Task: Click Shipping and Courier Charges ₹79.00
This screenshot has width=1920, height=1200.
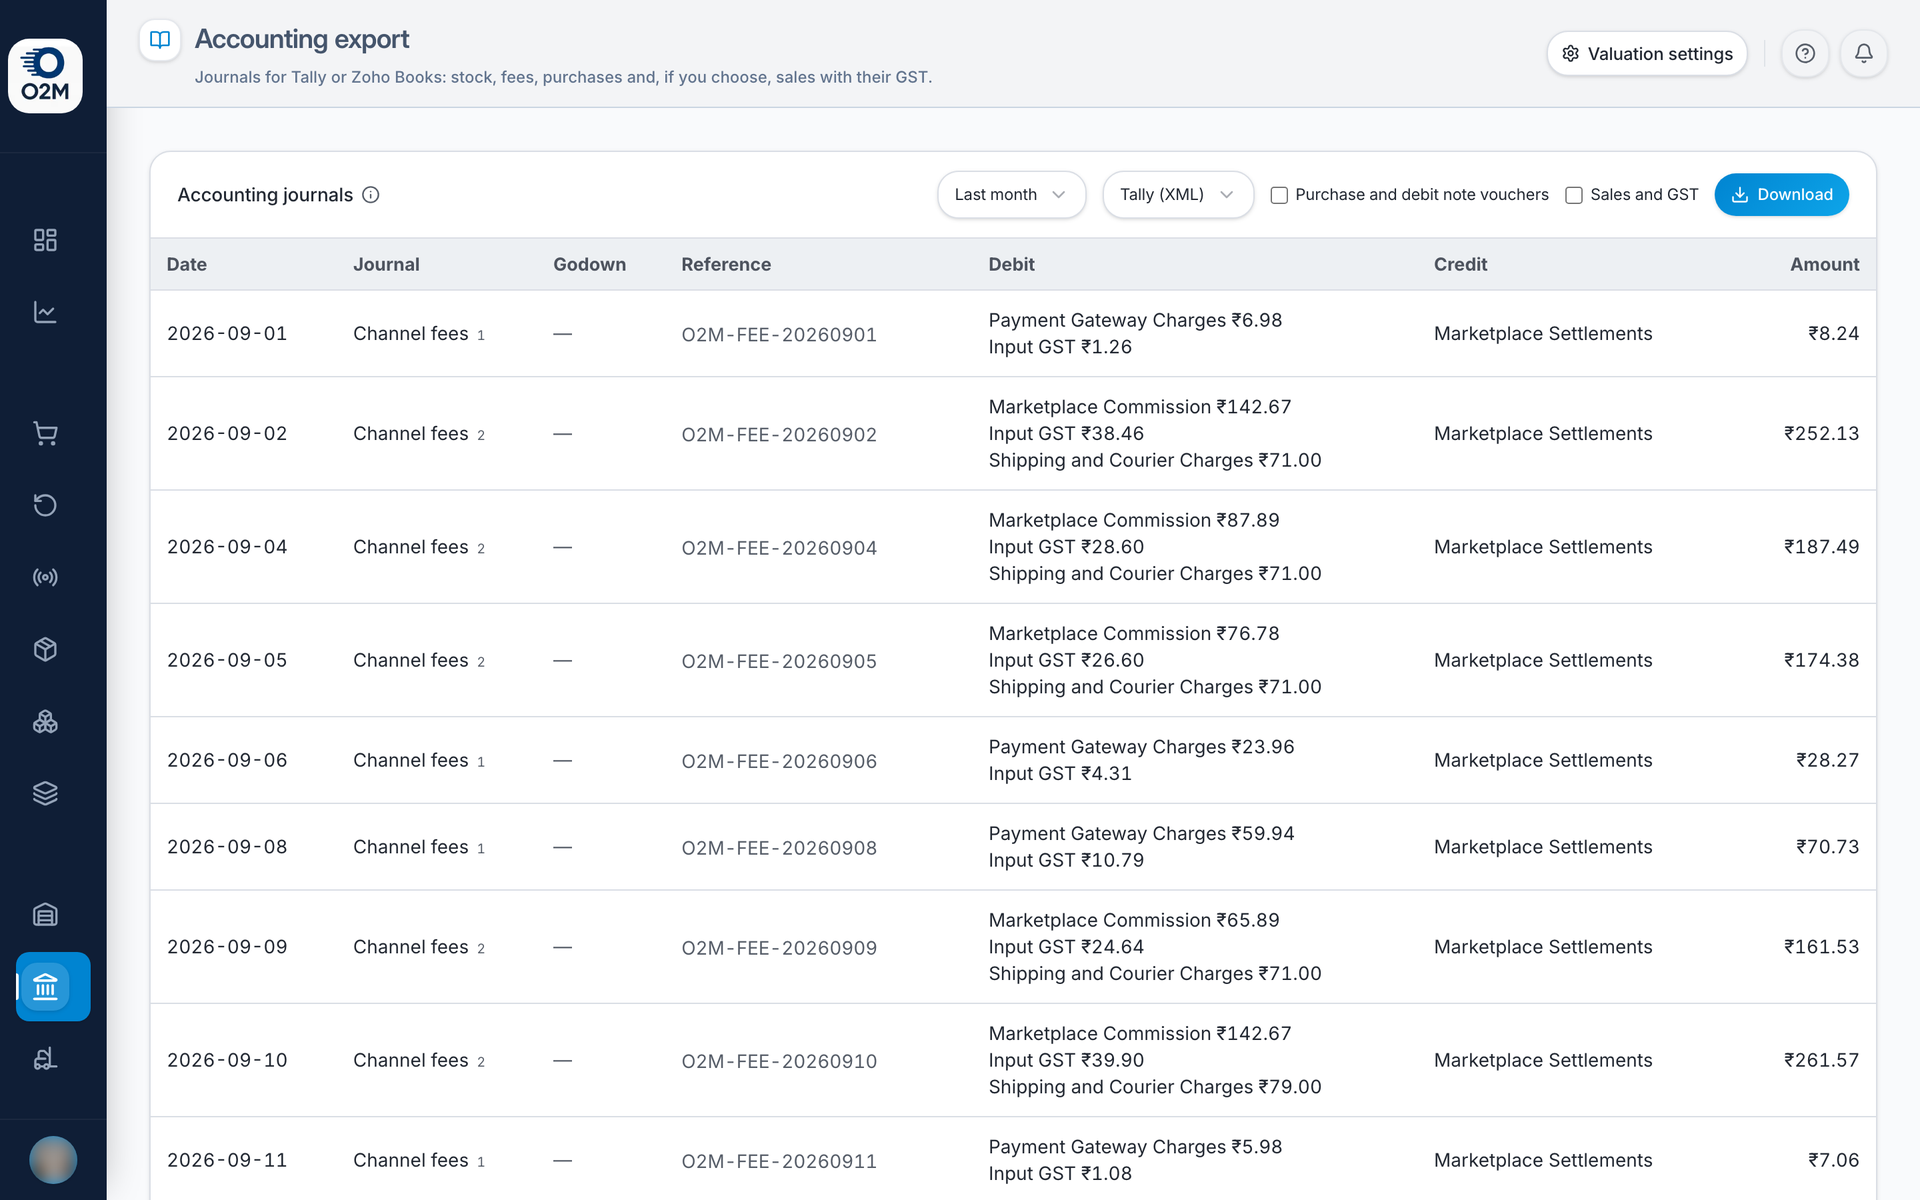Action: 1155,1087
